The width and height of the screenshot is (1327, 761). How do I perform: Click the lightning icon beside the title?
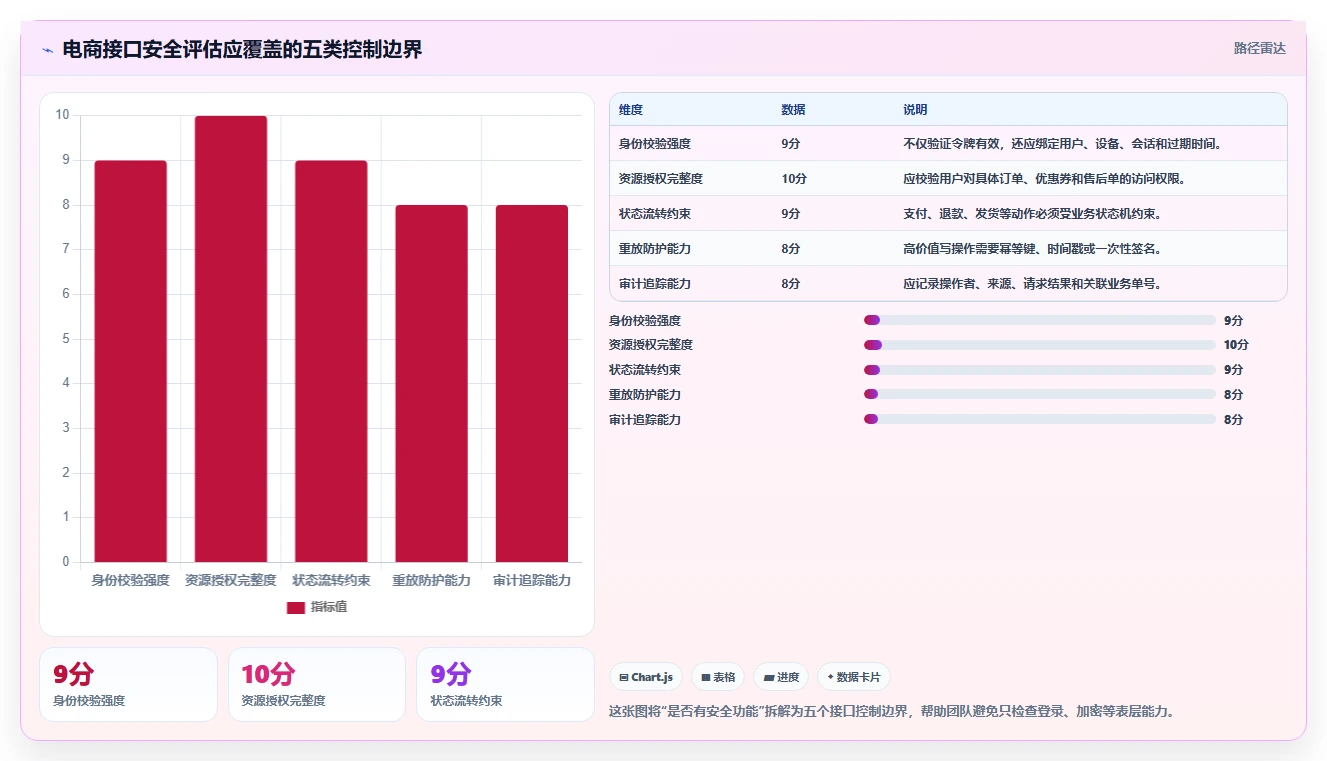47,50
